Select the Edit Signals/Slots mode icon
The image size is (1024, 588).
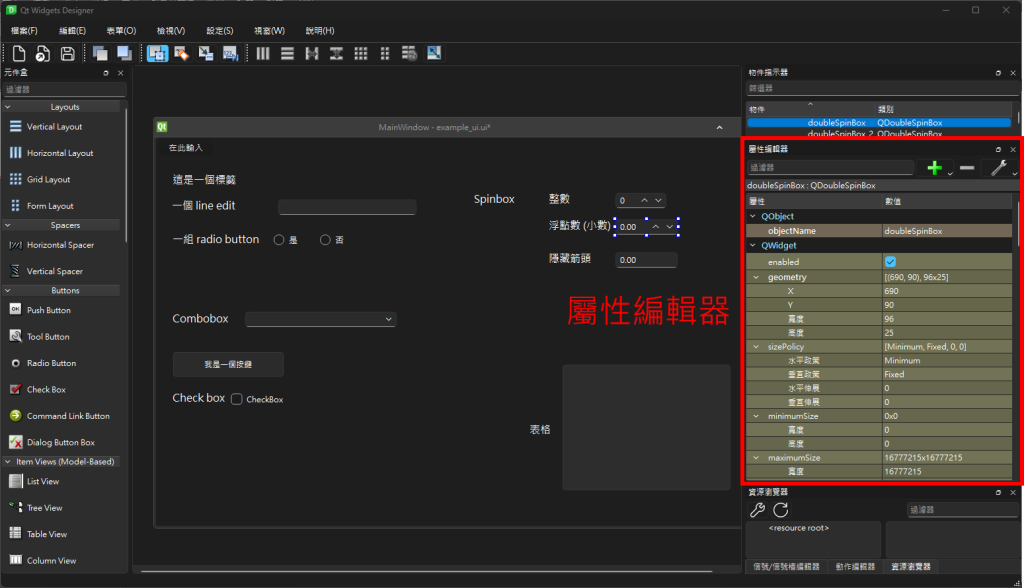pyautogui.click(x=182, y=54)
